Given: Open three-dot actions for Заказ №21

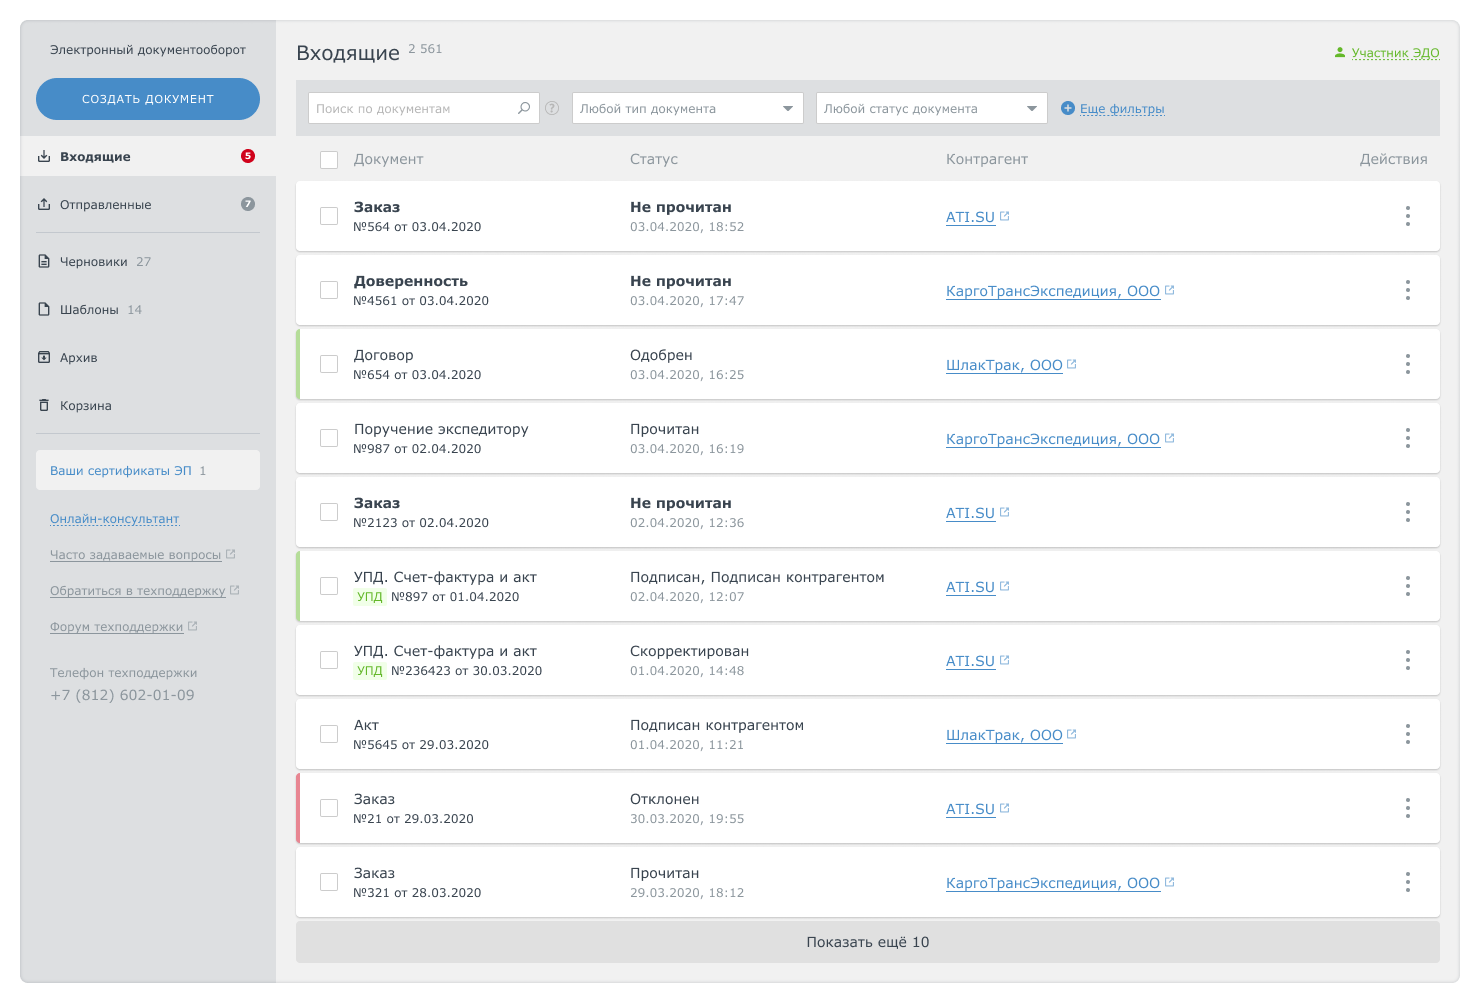Looking at the screenshot, I should [1407, 808].
